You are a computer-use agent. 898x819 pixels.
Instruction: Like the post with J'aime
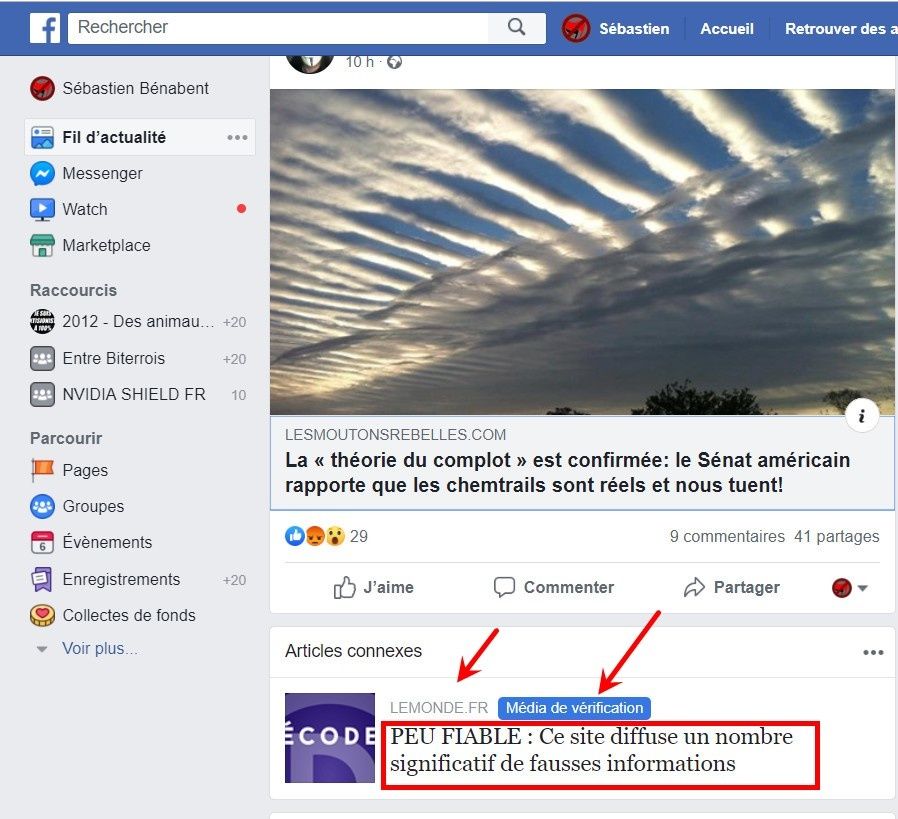click(x=373, y=588)
